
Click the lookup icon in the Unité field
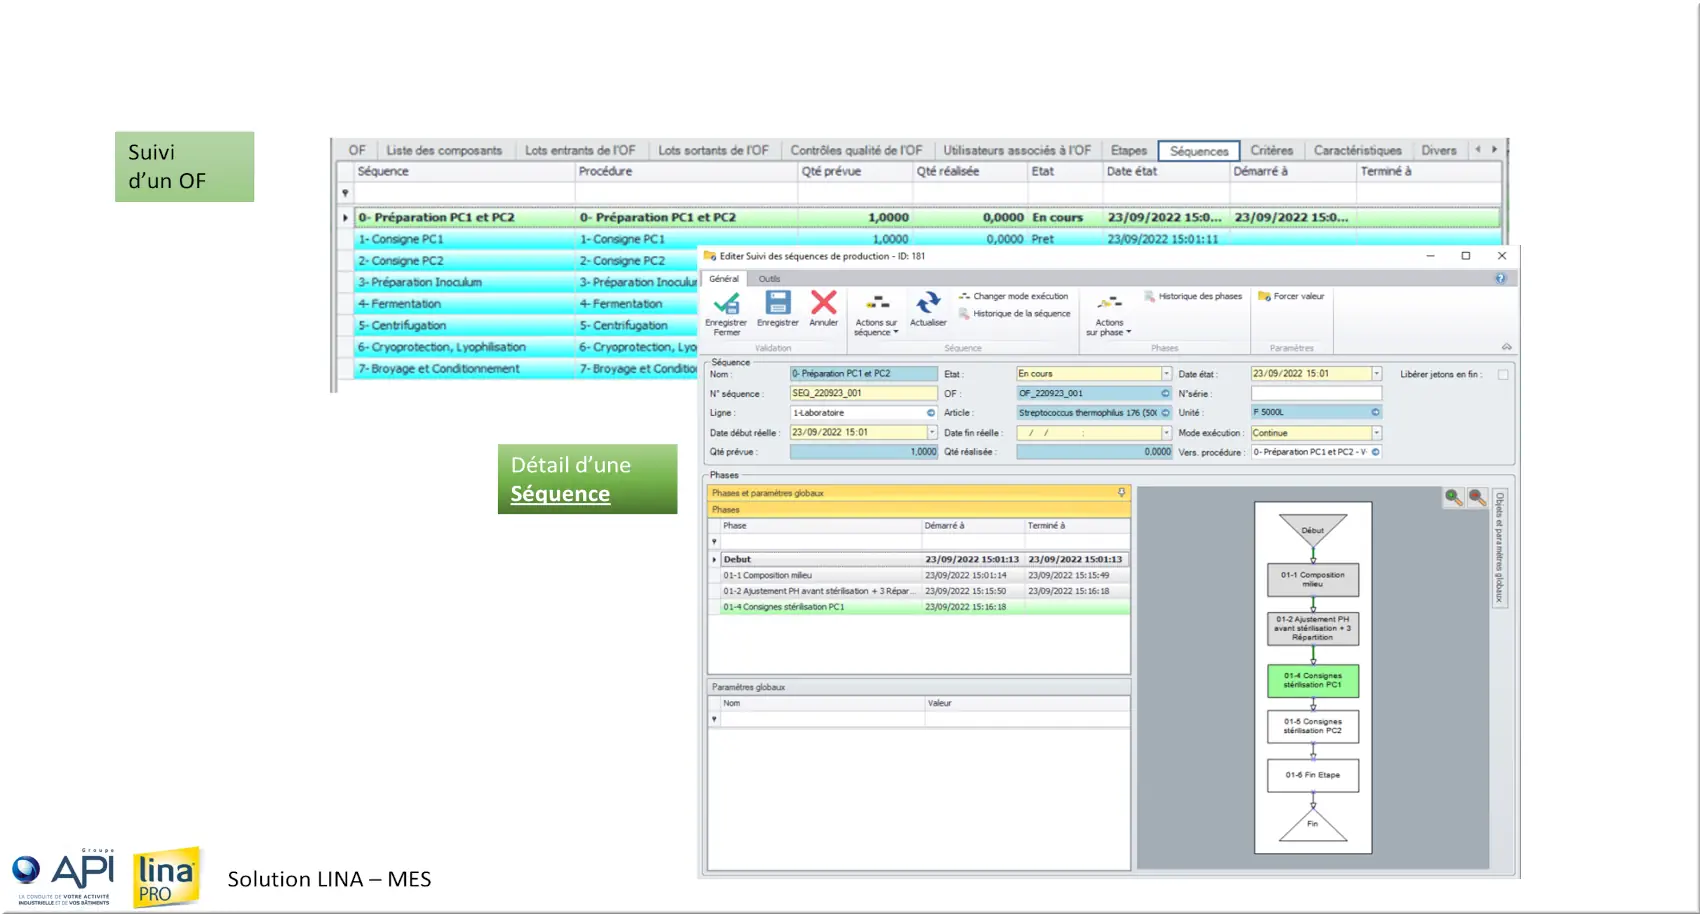coord(1375,412)
